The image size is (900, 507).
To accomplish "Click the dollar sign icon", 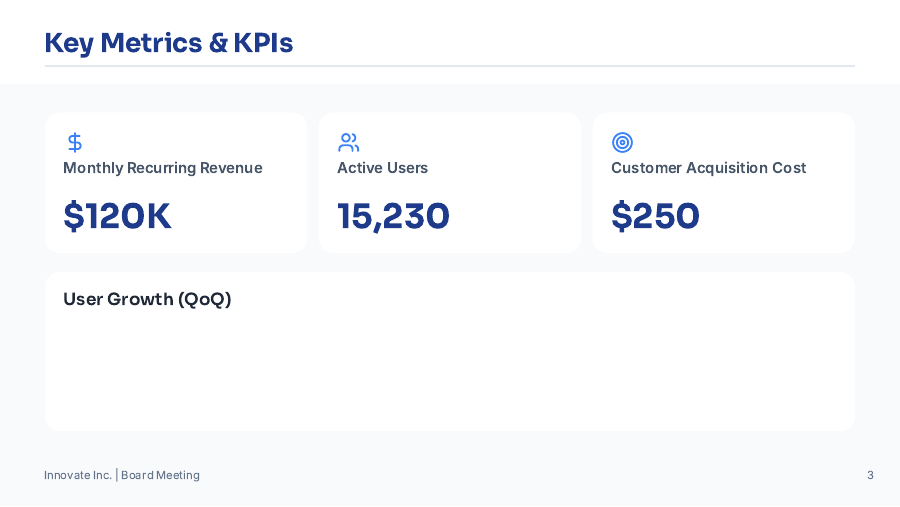I will 74,143.
